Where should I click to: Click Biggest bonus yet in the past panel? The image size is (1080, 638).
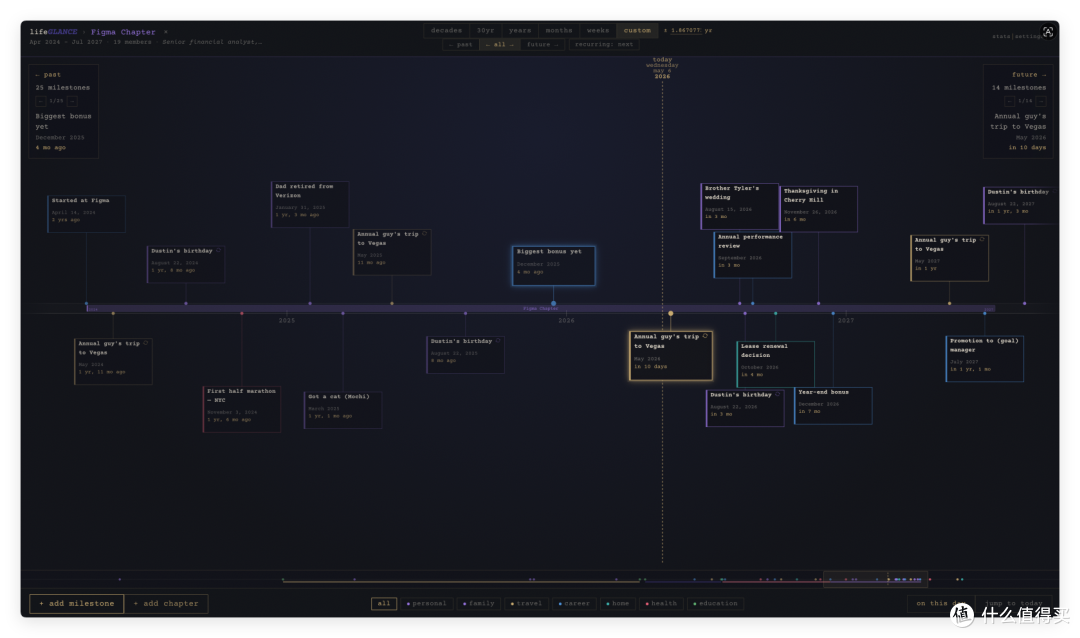coord(63,121)
